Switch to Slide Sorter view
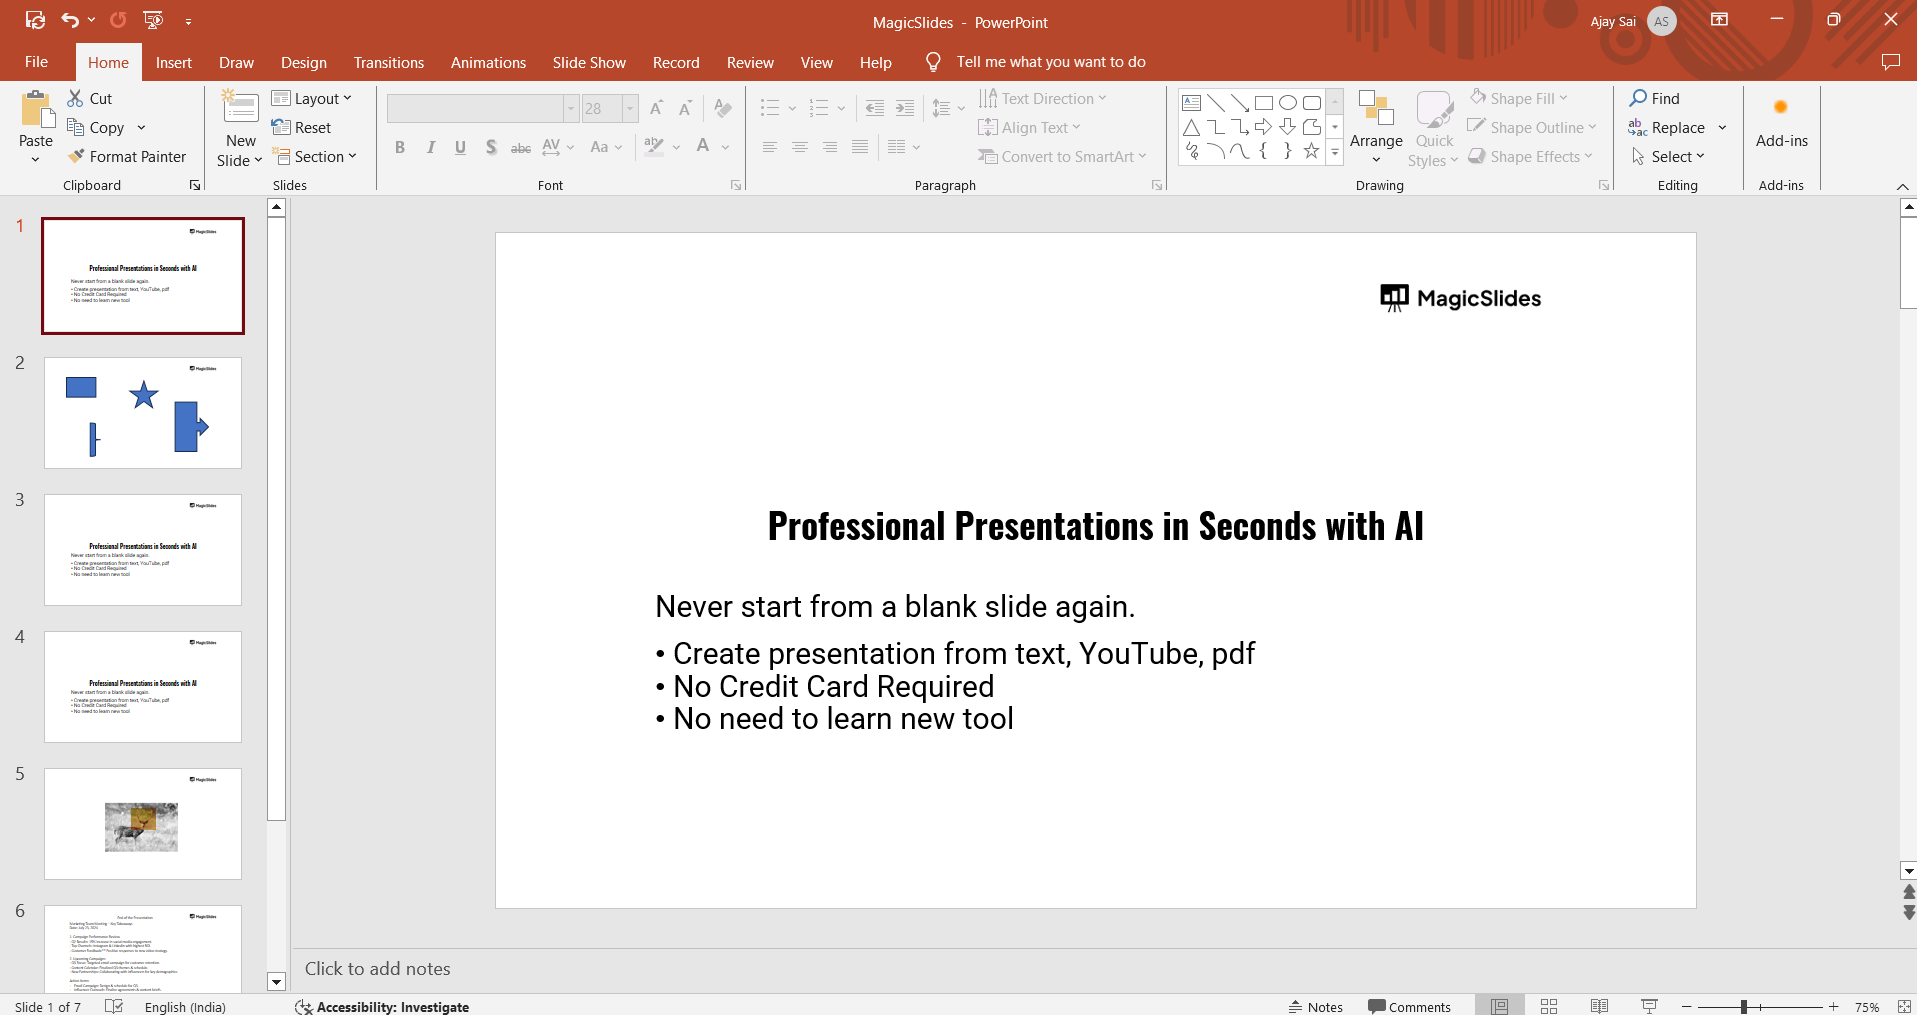This screenshot has height=1015, width=1917. (1549, 1006)
